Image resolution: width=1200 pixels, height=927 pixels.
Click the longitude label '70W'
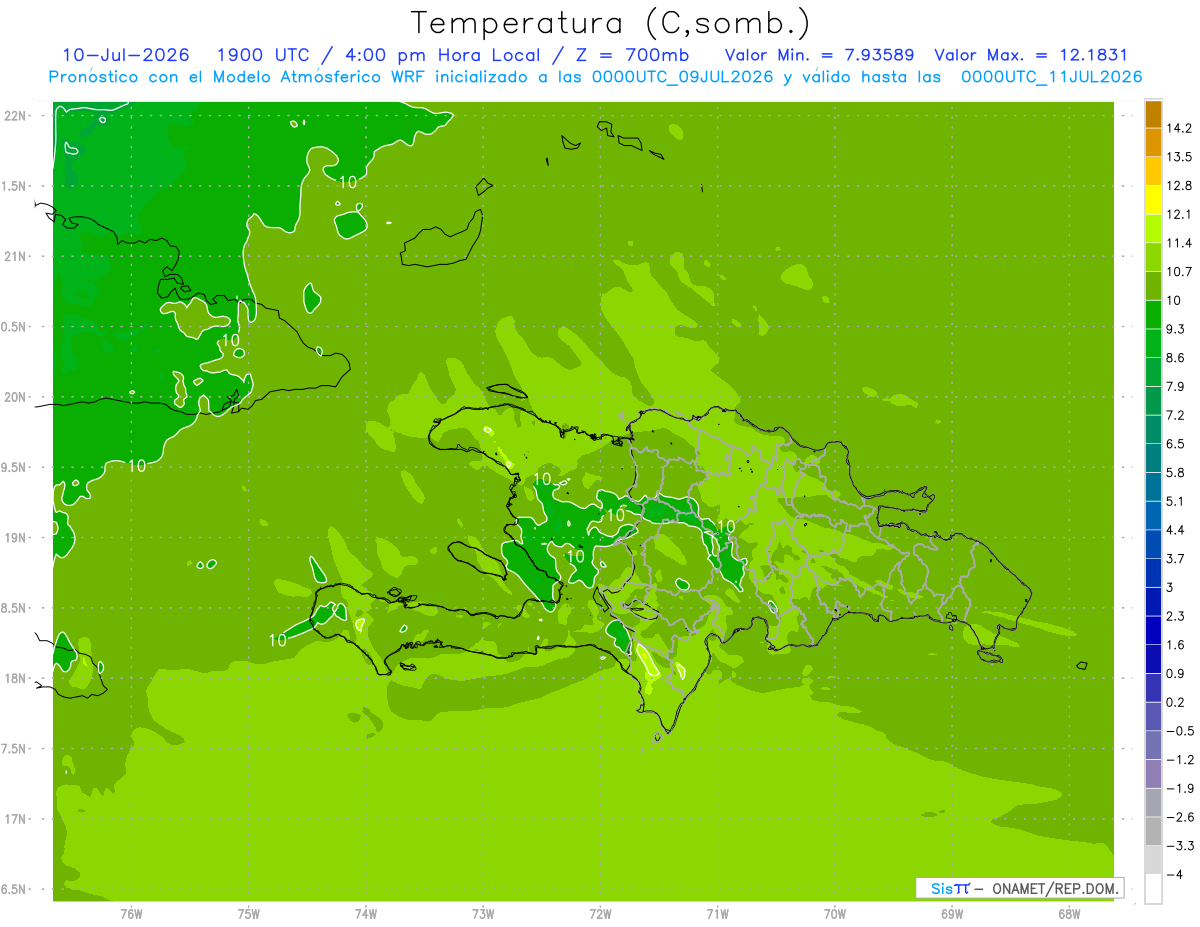(835, 913)
